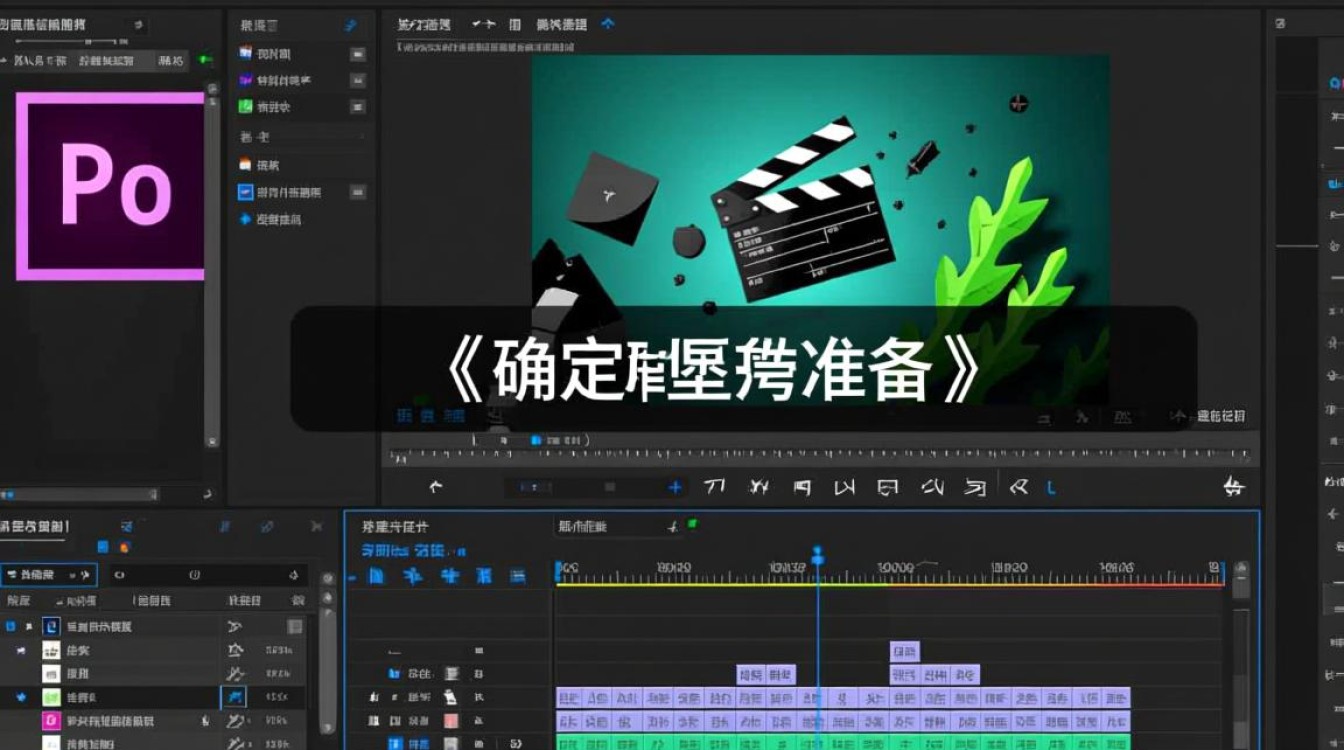Click the leftmost arrow icon of the transport bar

click(435, 487)
